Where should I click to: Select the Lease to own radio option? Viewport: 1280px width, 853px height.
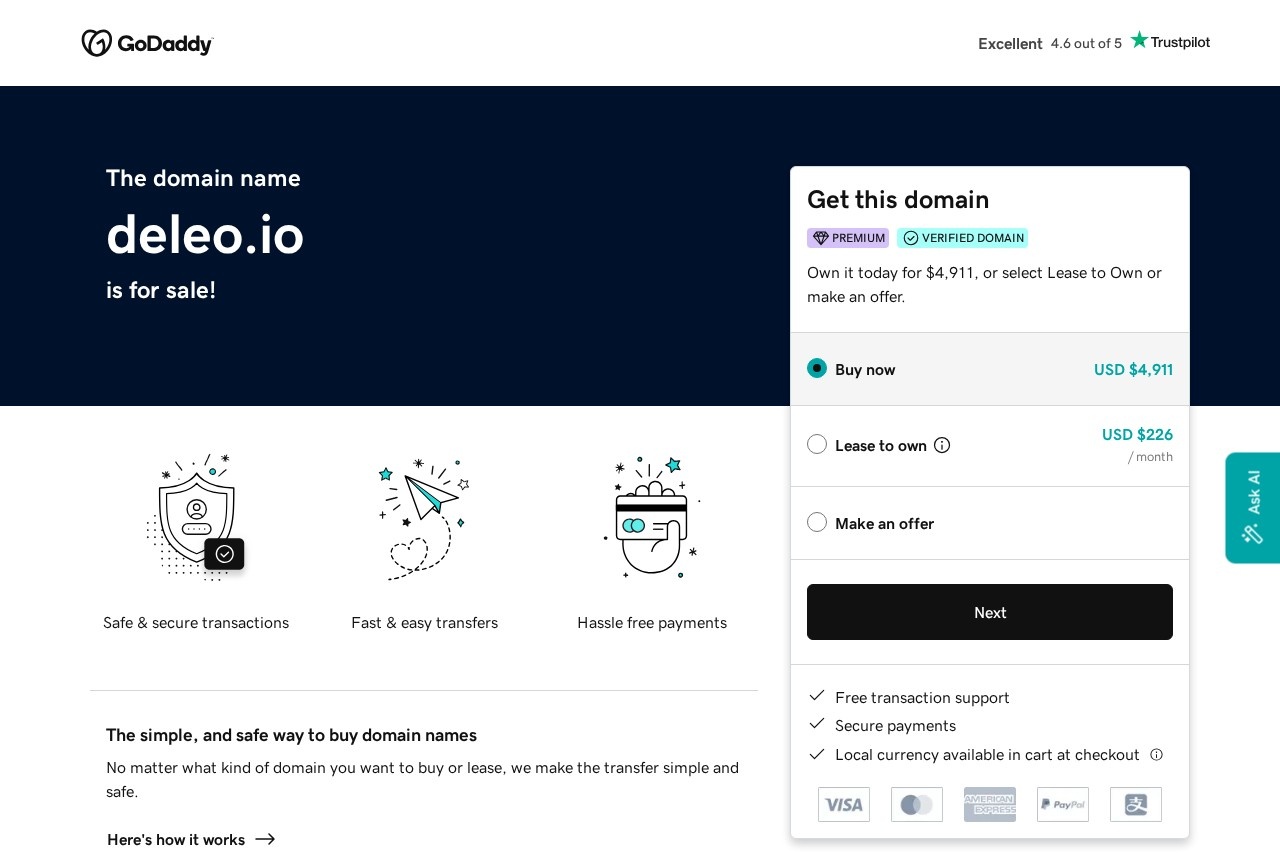click(817, 444)
